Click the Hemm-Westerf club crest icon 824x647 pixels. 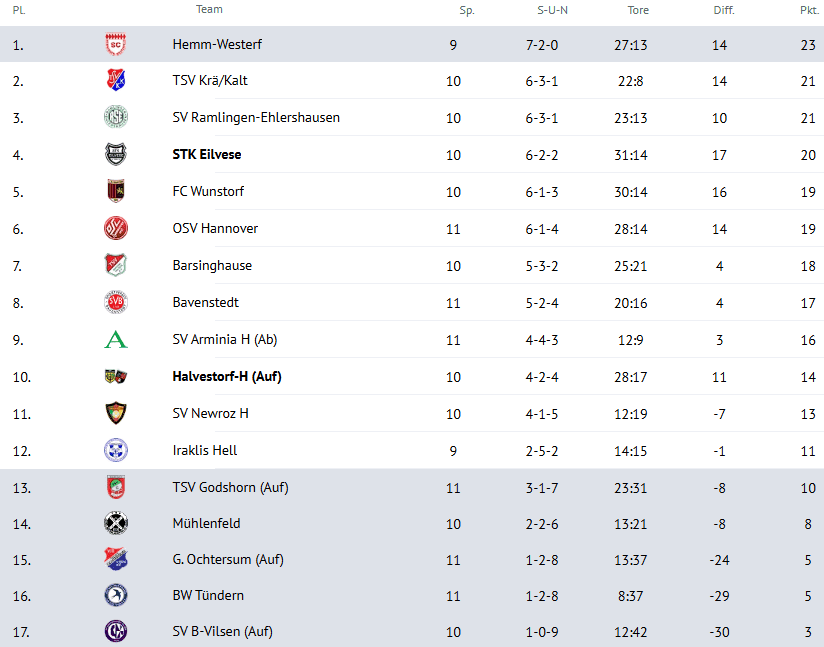pyautogui.click(x=116, y=45)
